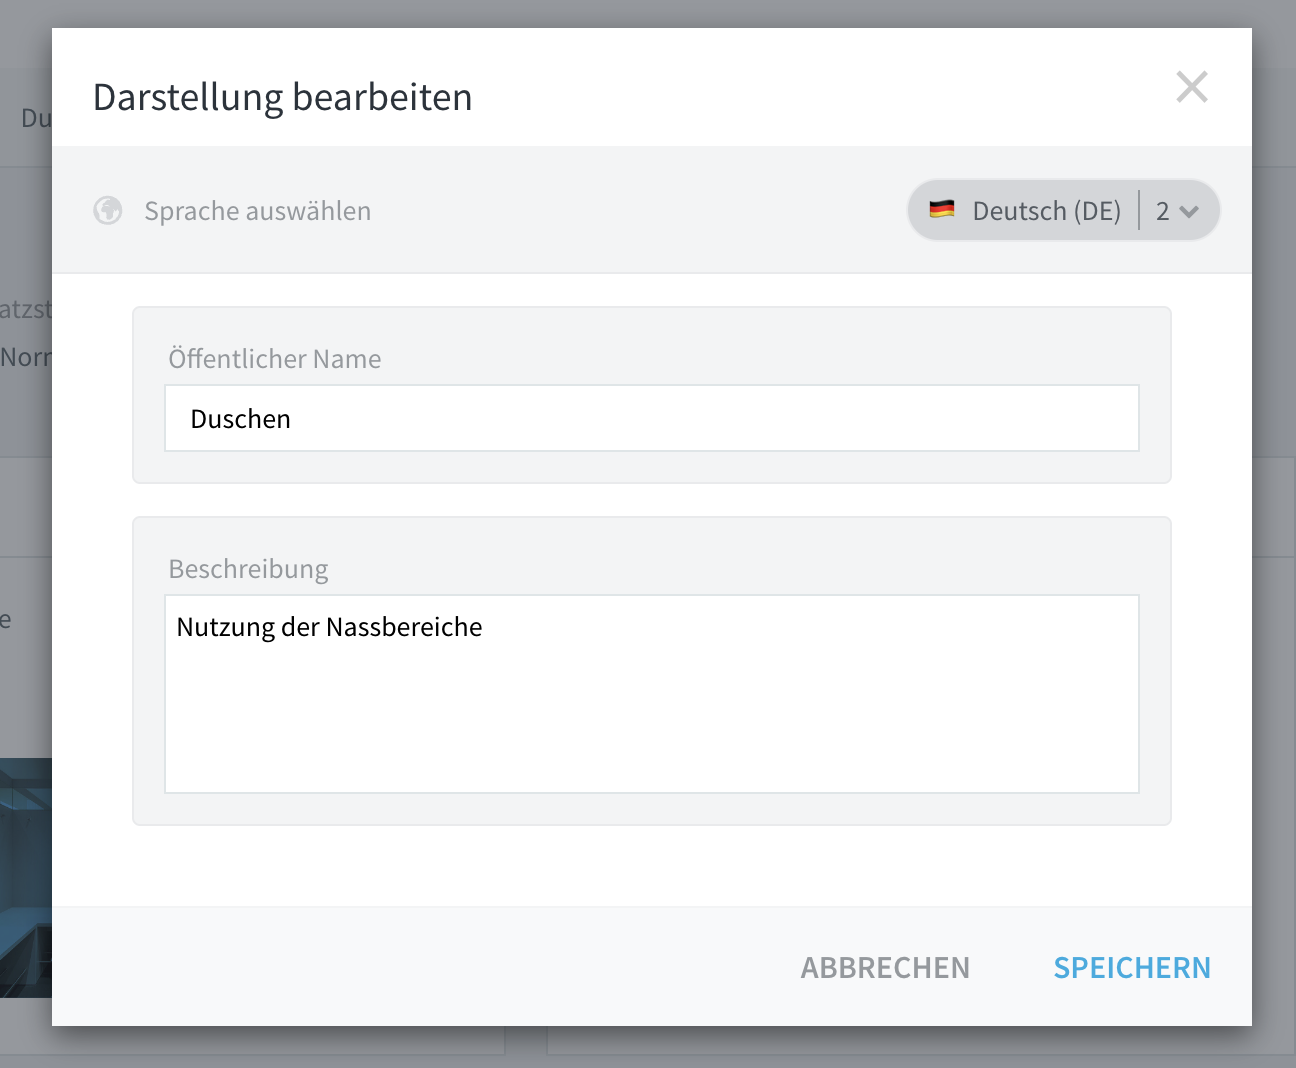Click the globe icon beside Sprache auswählen
Viewport: 1296px width, 1068px height.
tap(108, 211)
